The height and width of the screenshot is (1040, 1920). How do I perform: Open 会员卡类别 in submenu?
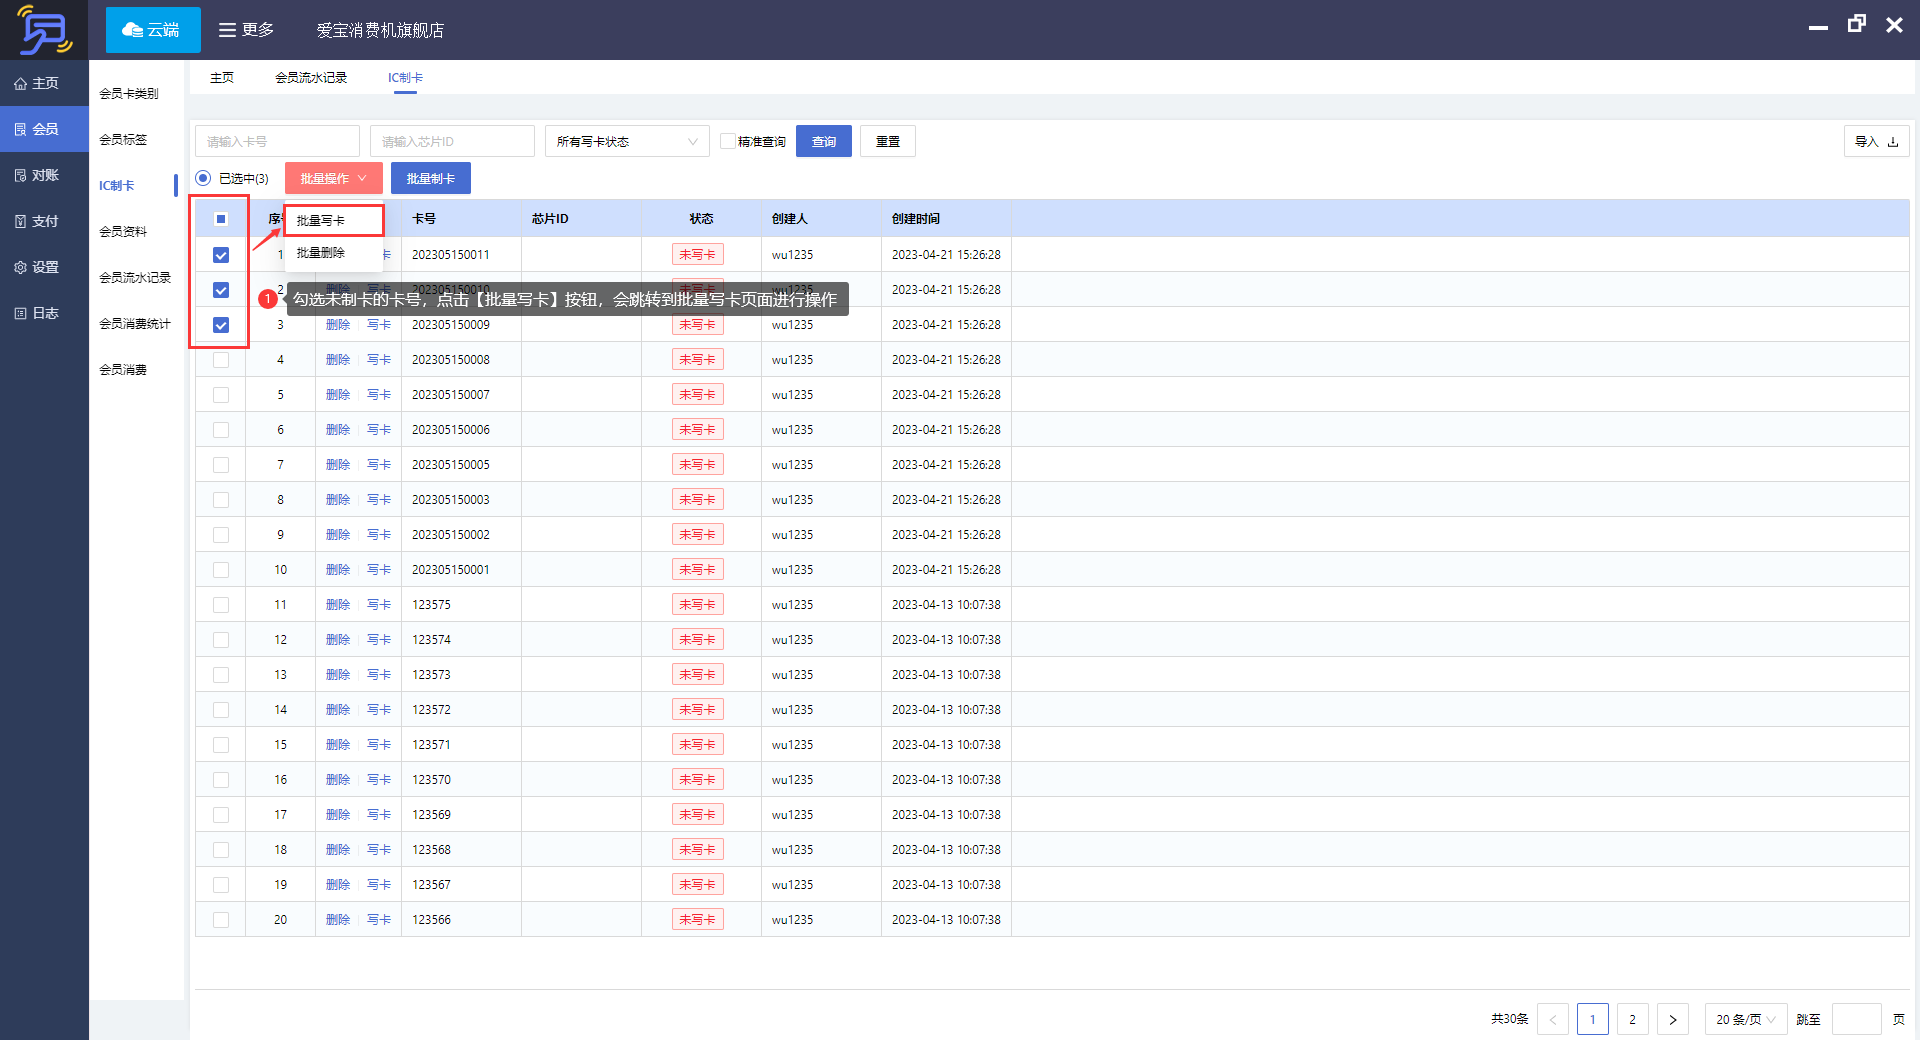click(129, 93)
